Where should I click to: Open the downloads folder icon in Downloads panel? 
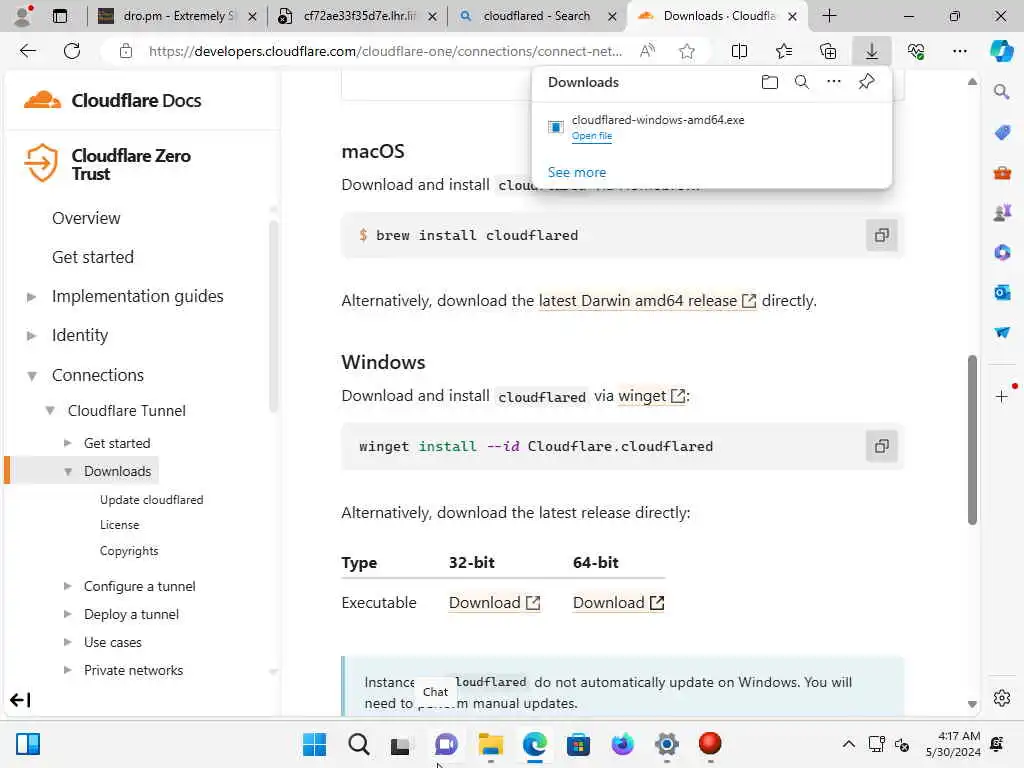point(769,82)
